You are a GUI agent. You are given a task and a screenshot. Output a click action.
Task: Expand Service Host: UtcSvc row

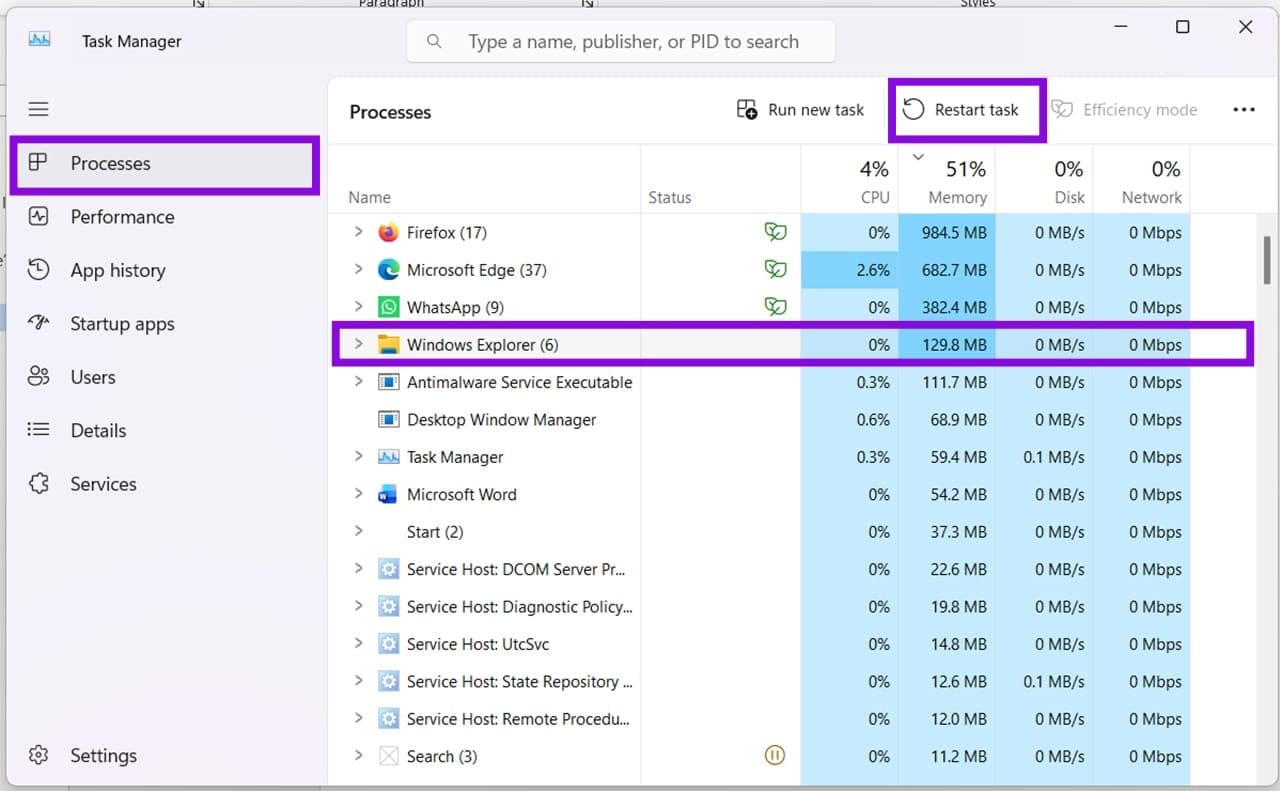pos(359,644)
